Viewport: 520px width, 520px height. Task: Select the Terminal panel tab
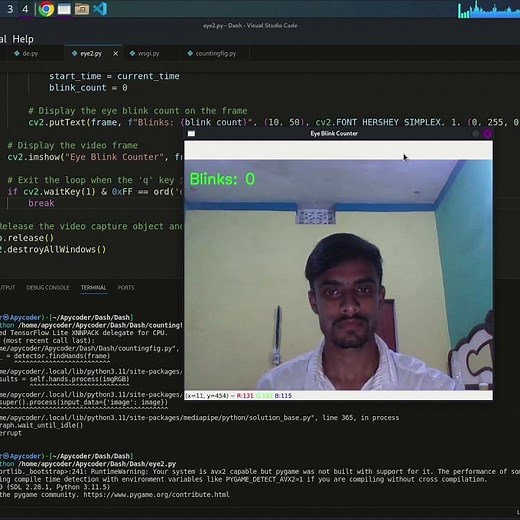tap(93, 287)
